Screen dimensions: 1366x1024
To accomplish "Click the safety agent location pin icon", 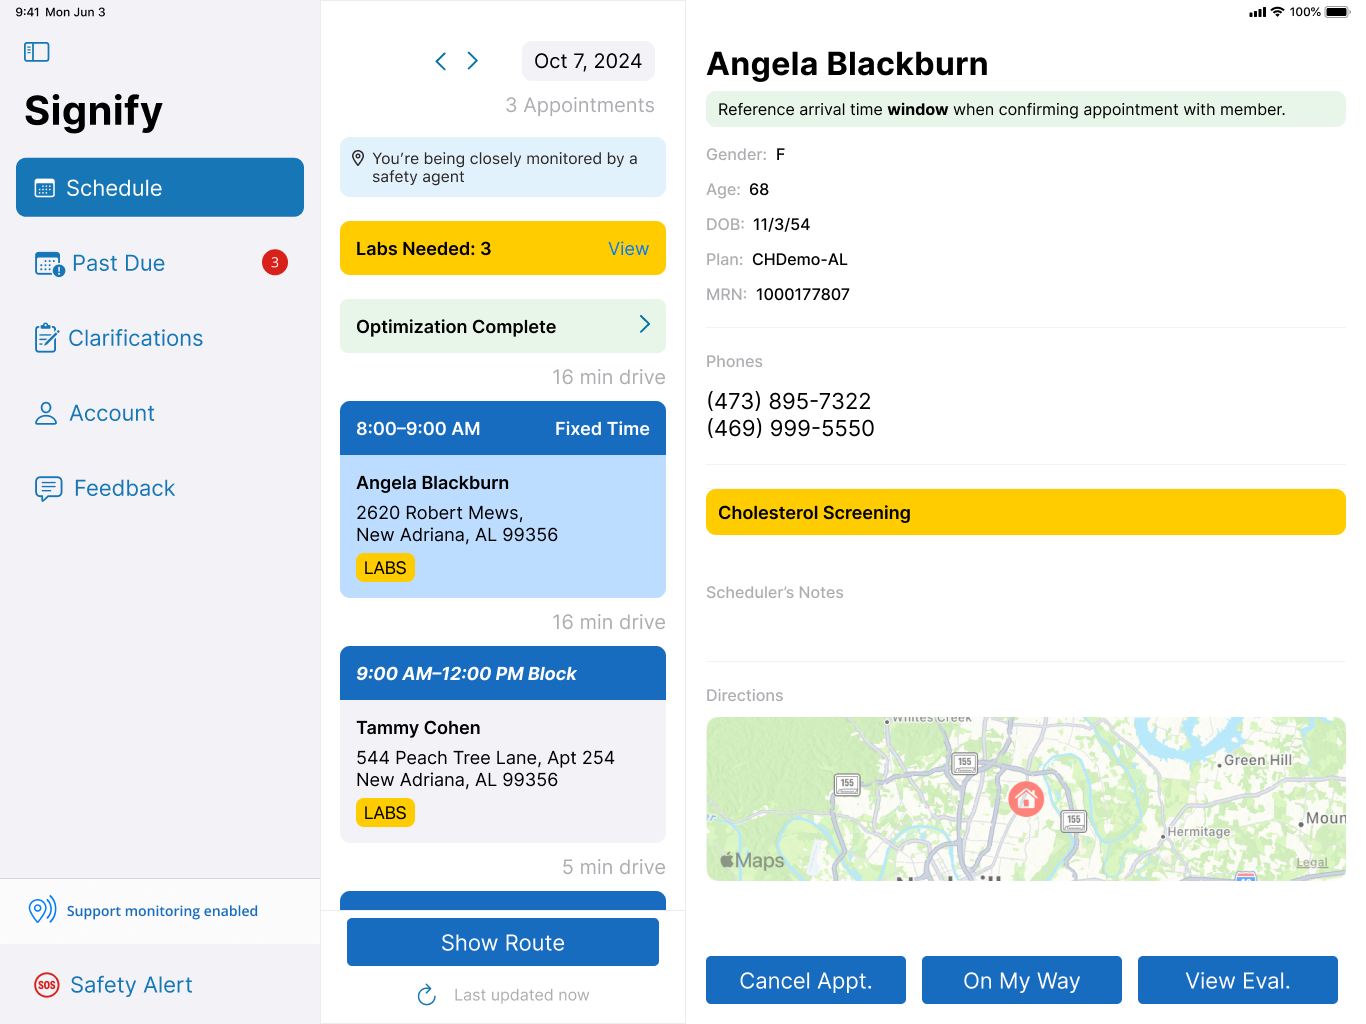I will (358, 158).
